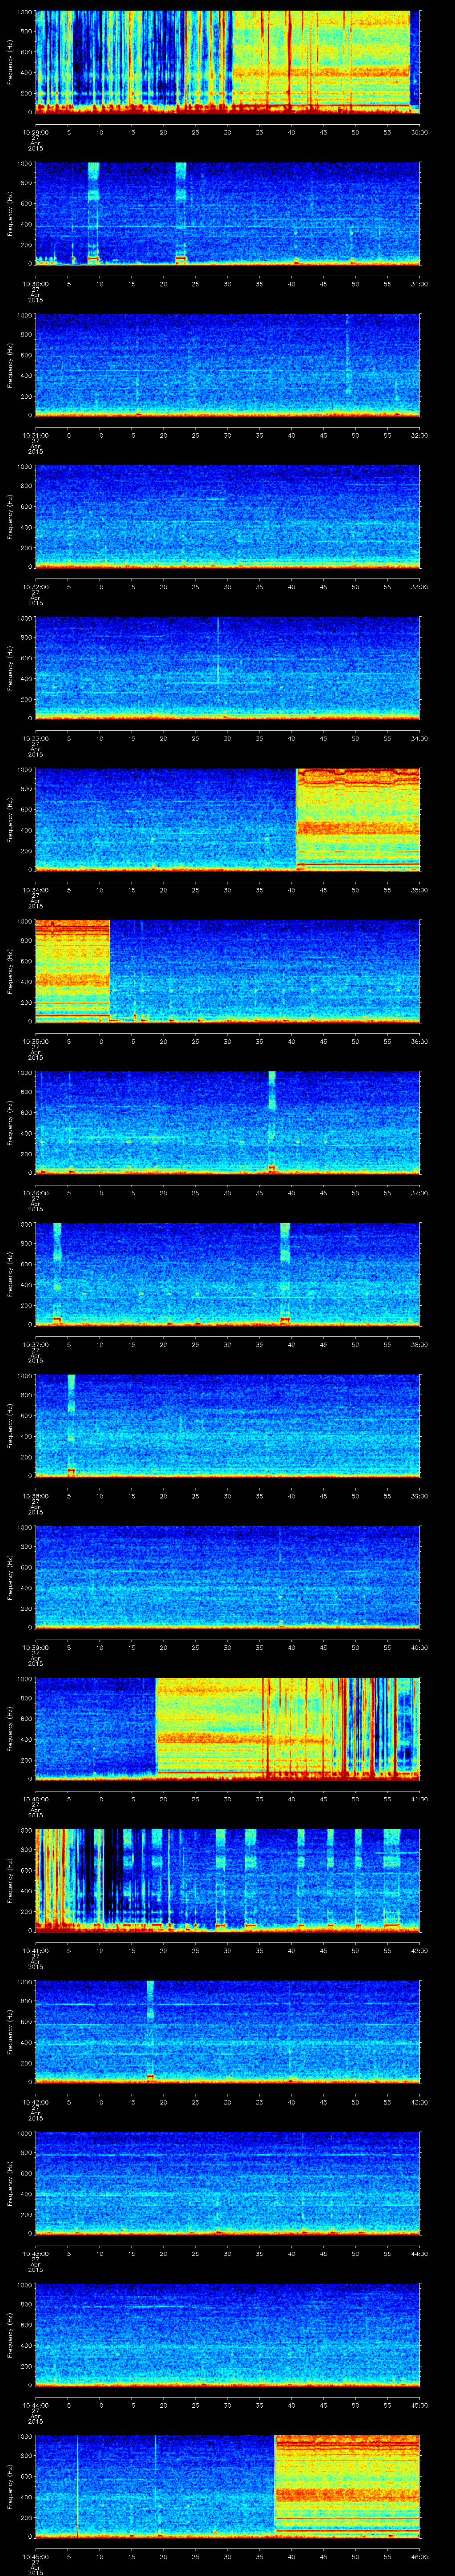This screenshot has height=2576, width=455.
Task: Select the spectrogram panel starting at 10:36:00
Action: (x=227, y=1122)
